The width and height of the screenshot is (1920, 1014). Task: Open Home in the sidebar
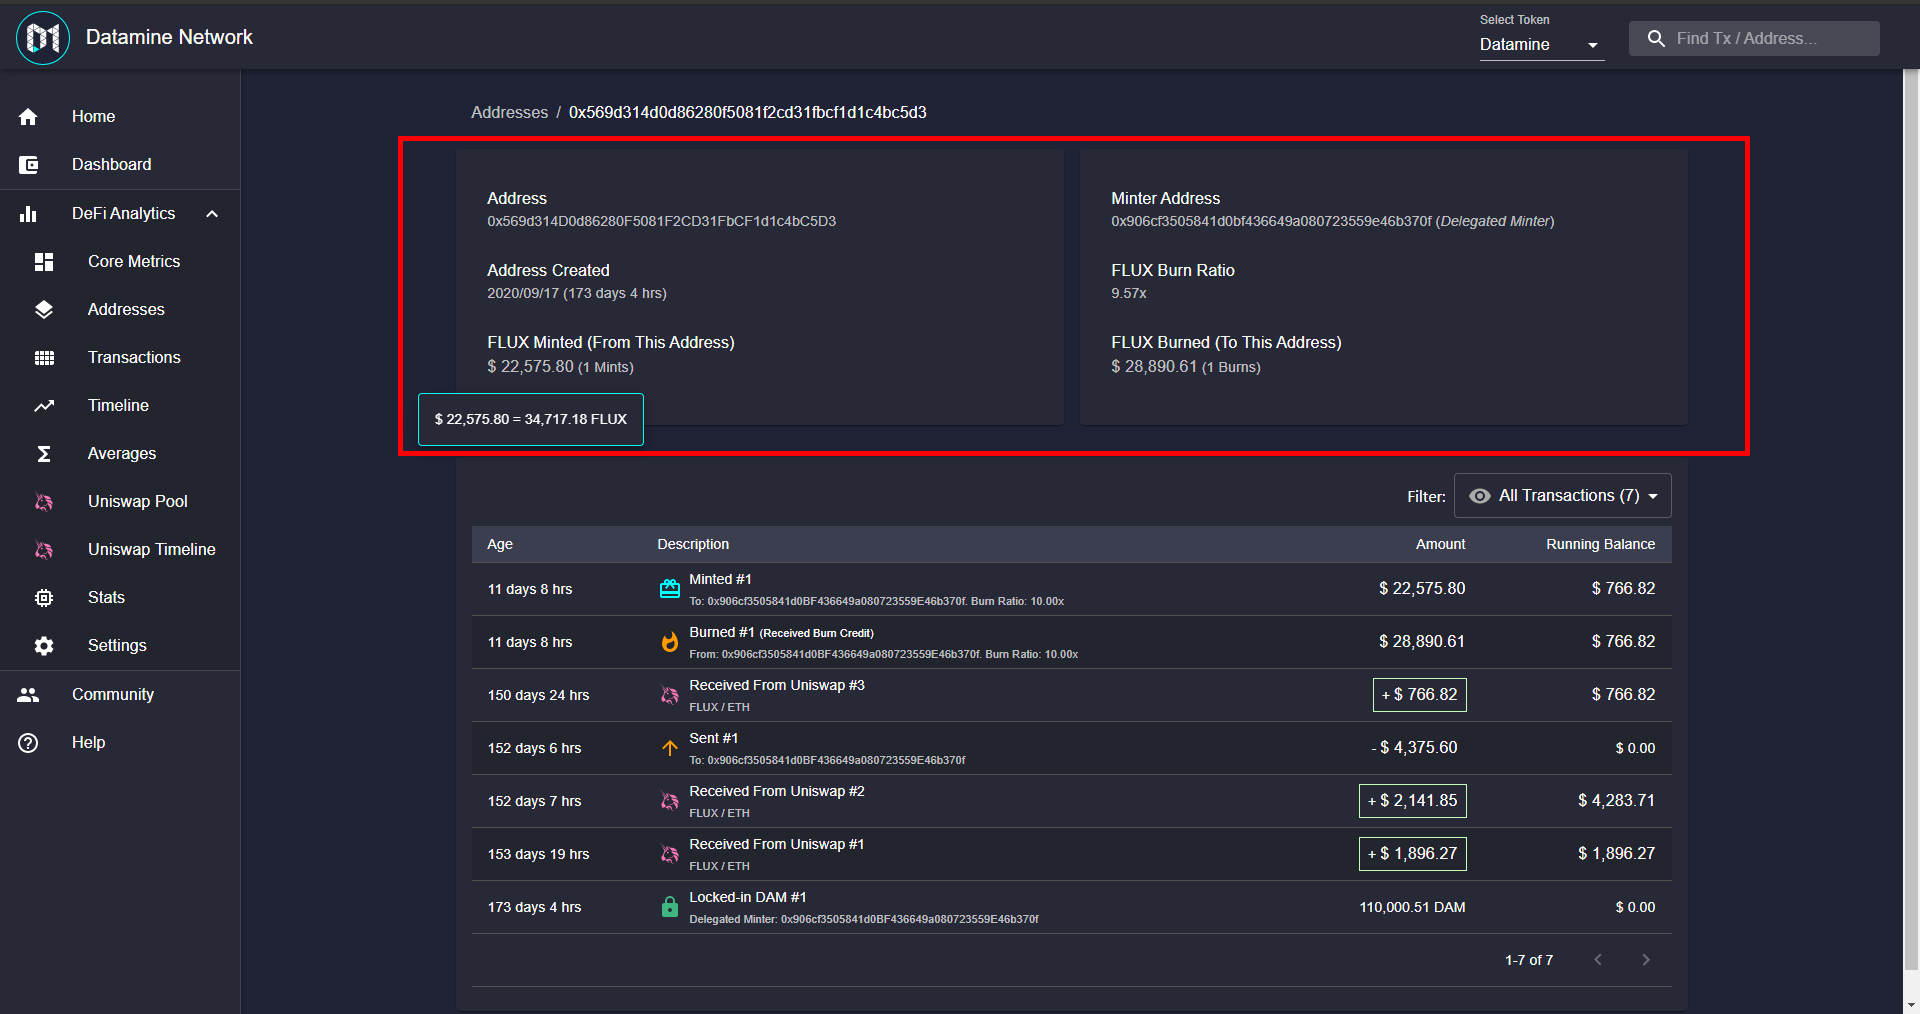coord(120,117)
